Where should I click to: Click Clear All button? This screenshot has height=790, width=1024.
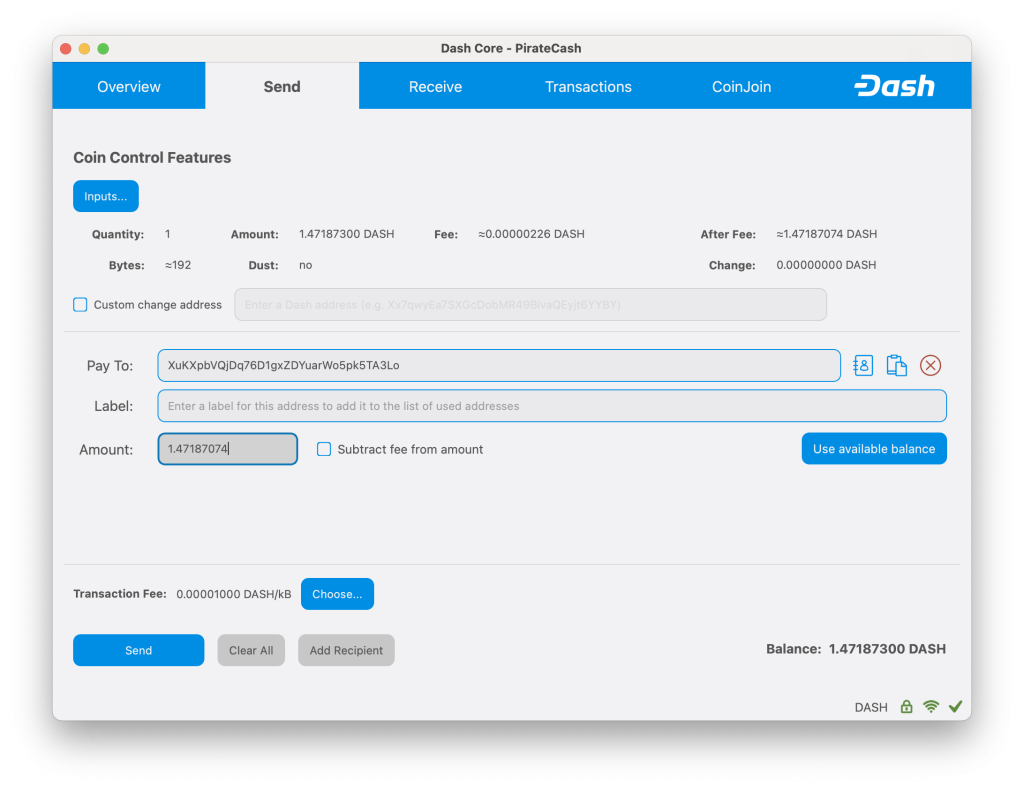[251, 650]
